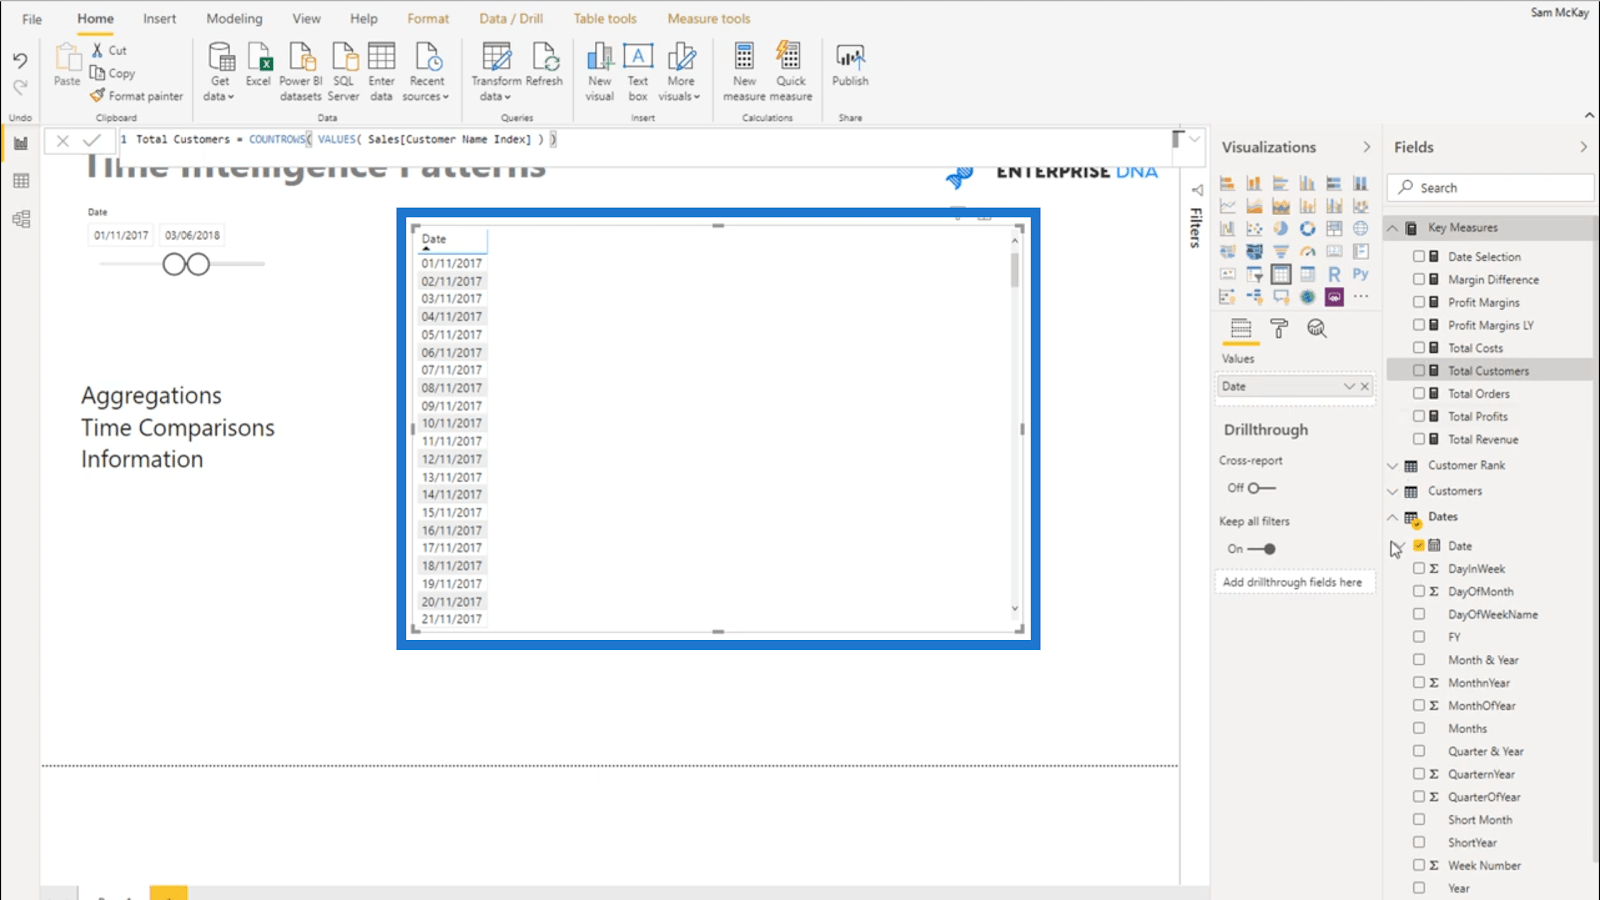This screenshot has width=1600, height=900.
Task: Choose the Line chart visualization
Action: click(1227, 206)
